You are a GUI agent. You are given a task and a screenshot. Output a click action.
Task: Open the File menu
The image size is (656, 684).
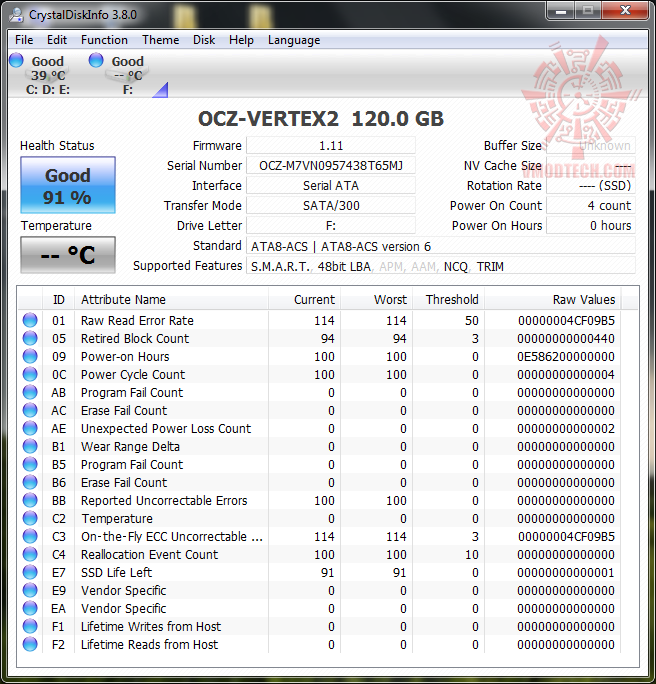coord(24,40)
